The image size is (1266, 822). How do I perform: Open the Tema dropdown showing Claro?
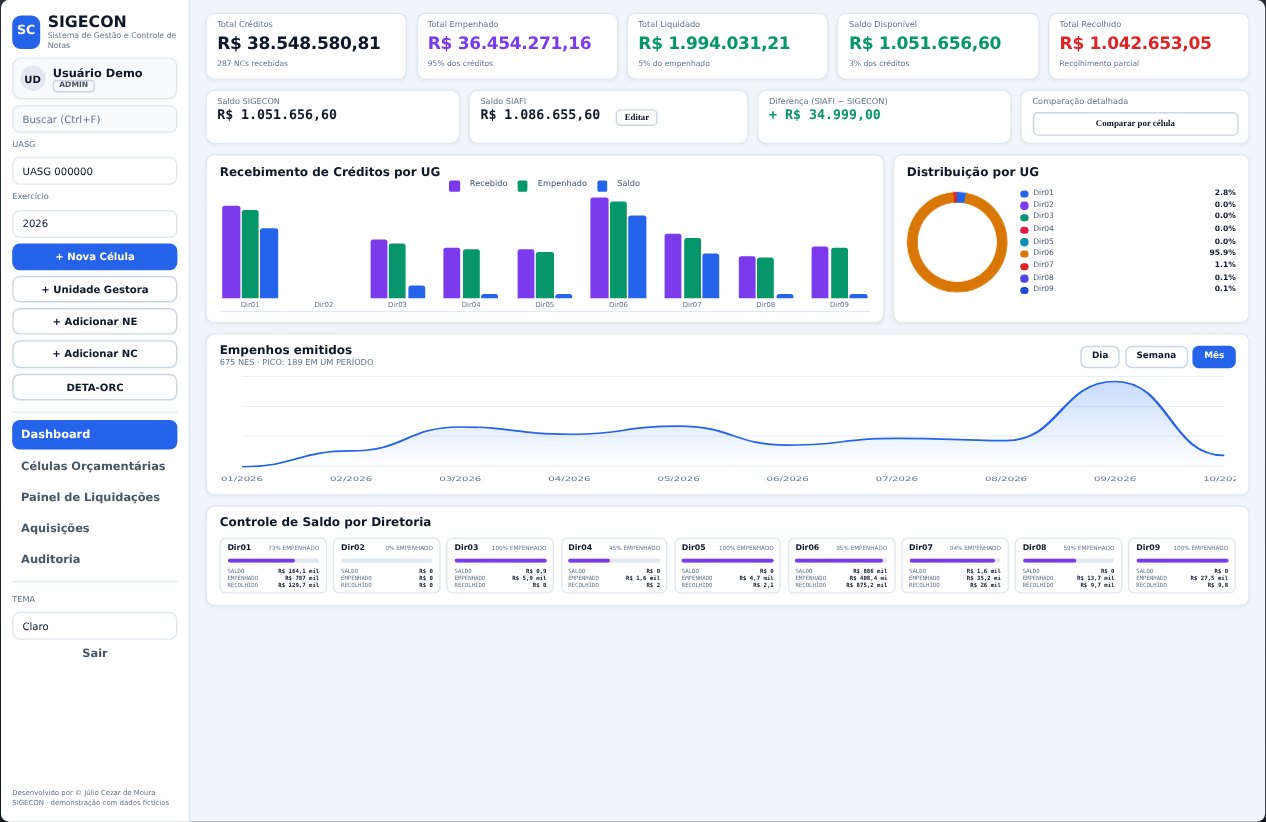pos(94,626)
